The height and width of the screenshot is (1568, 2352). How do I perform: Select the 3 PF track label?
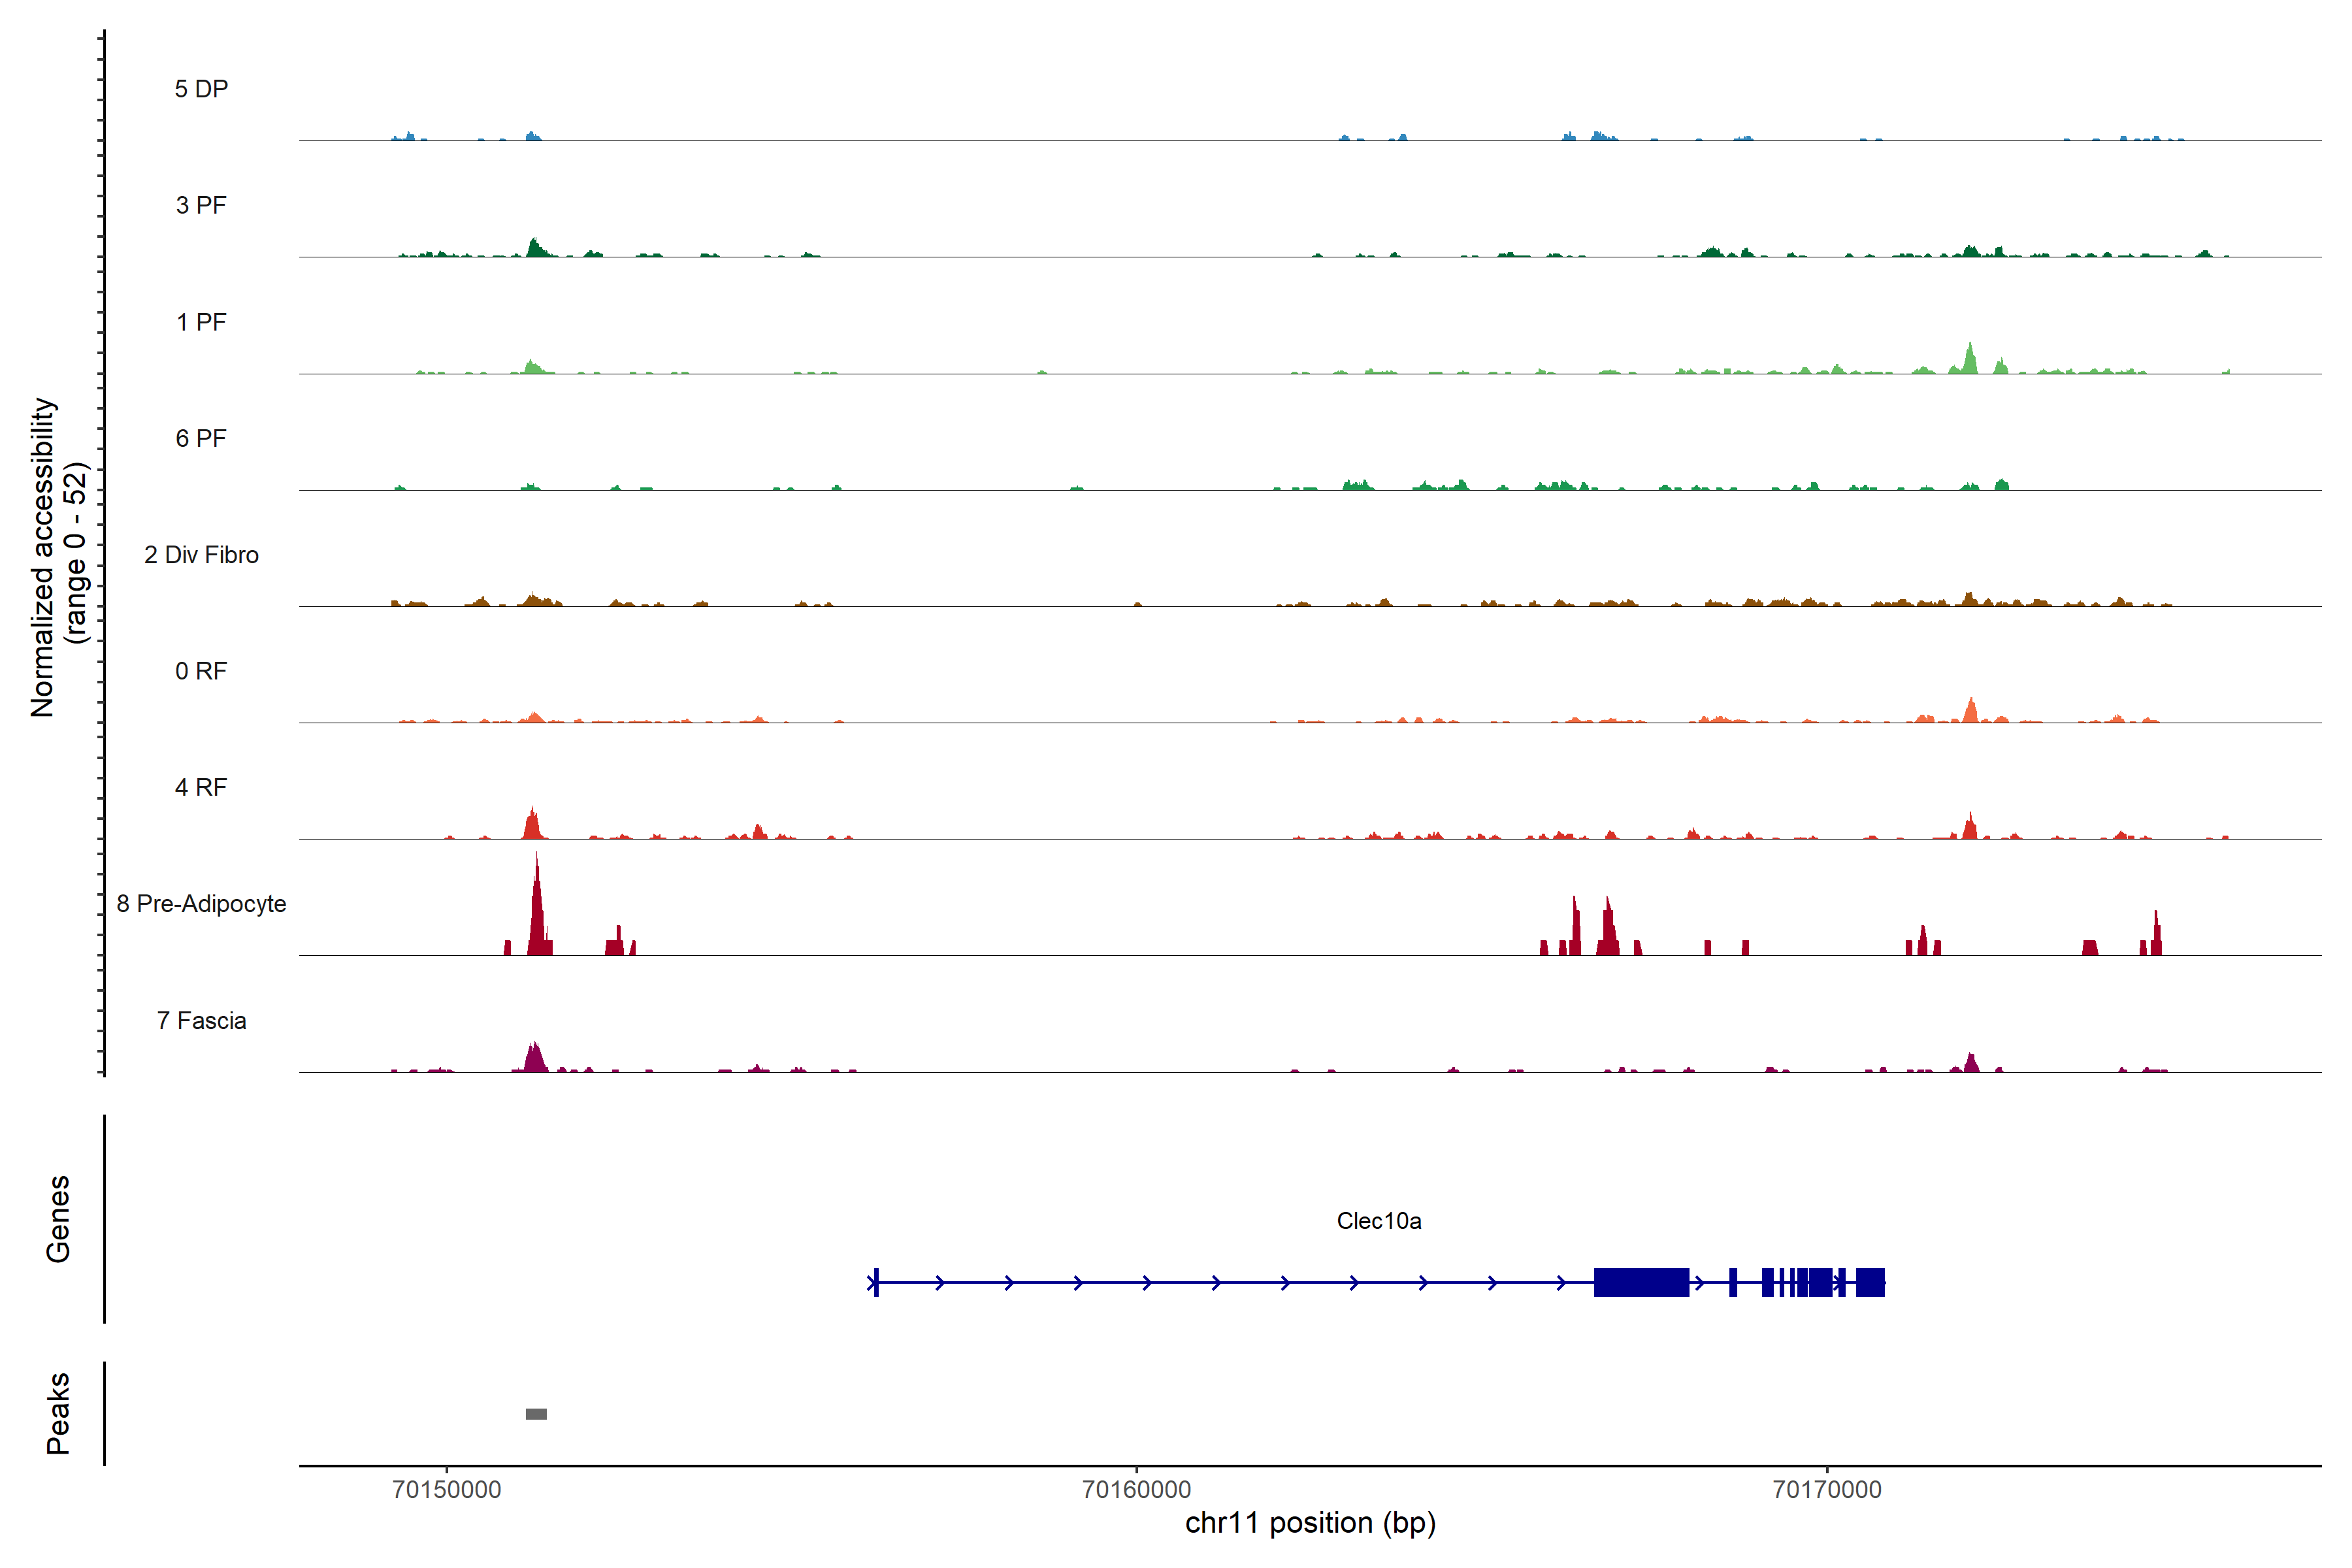click(201, 205)
